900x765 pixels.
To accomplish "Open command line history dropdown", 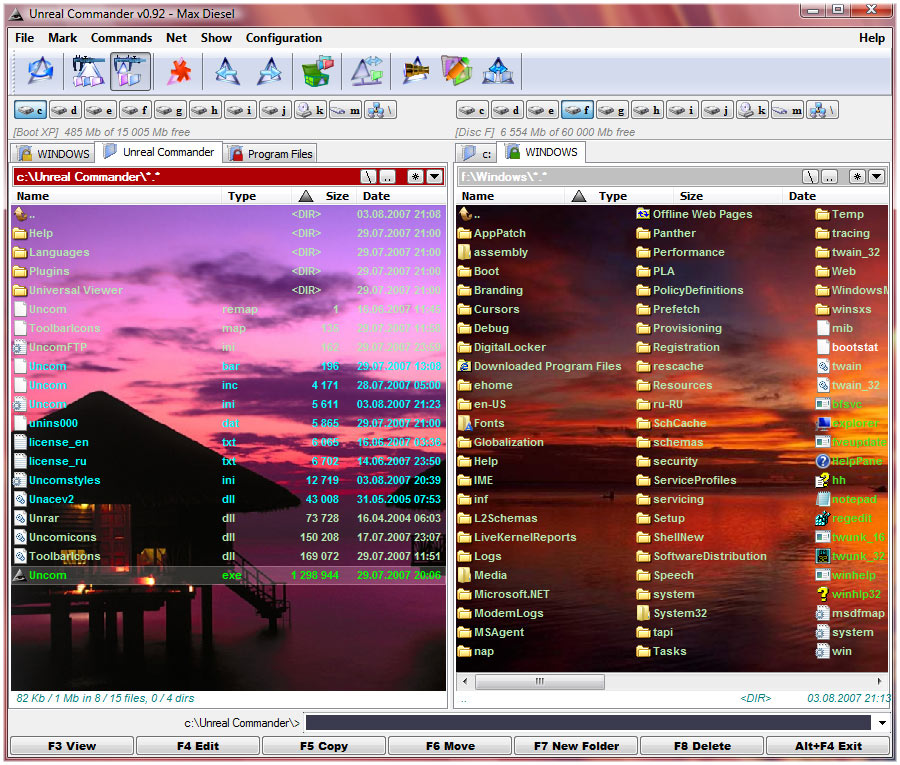I will click(x=882, y=723).
